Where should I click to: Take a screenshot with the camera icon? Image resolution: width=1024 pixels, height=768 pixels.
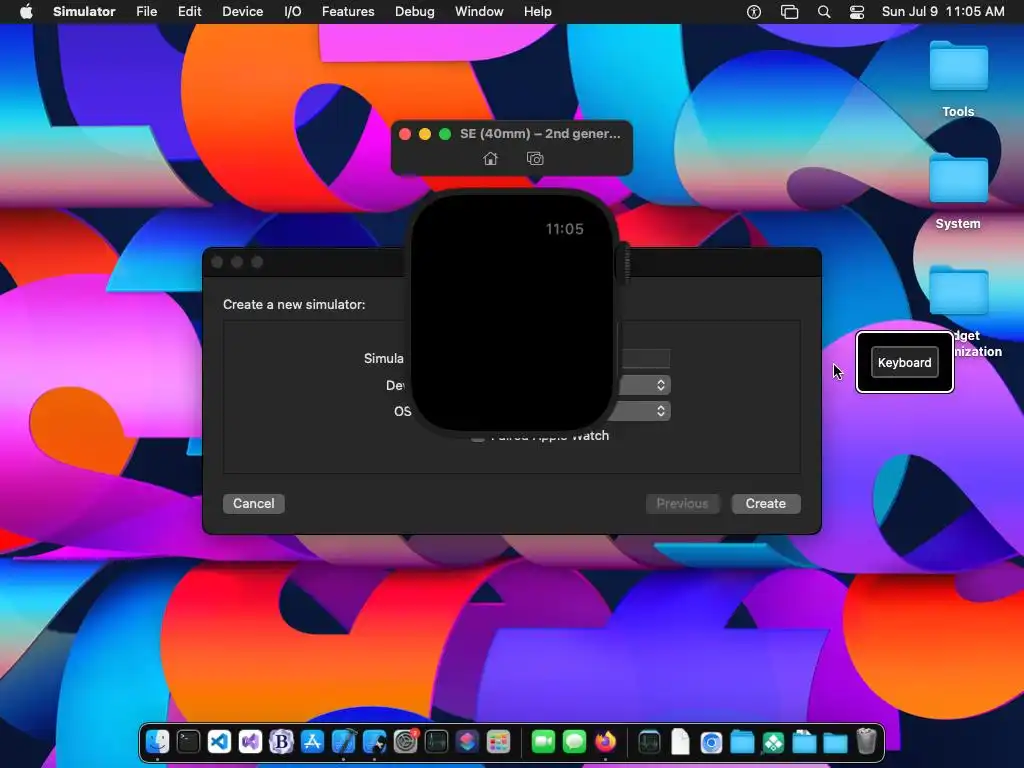(x=535, y=159)
